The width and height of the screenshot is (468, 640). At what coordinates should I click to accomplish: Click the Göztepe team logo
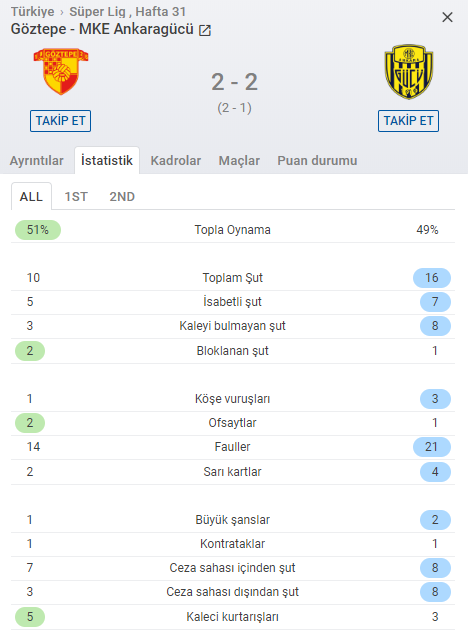coord(61,71)
